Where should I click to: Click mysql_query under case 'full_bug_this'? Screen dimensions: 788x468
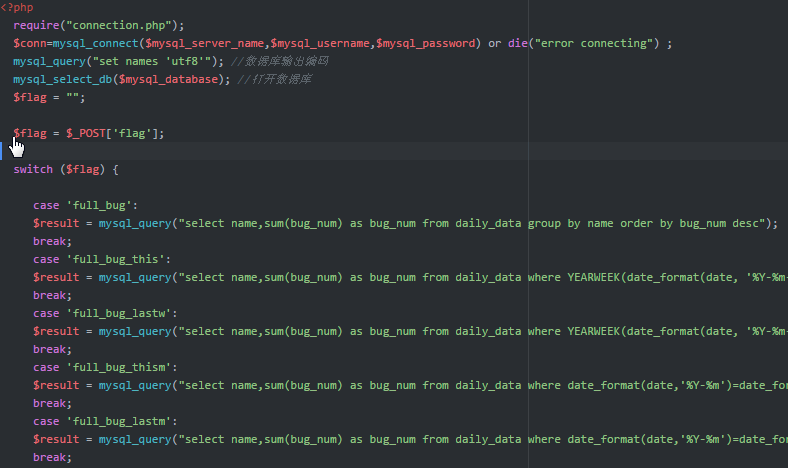pos(135,277)
